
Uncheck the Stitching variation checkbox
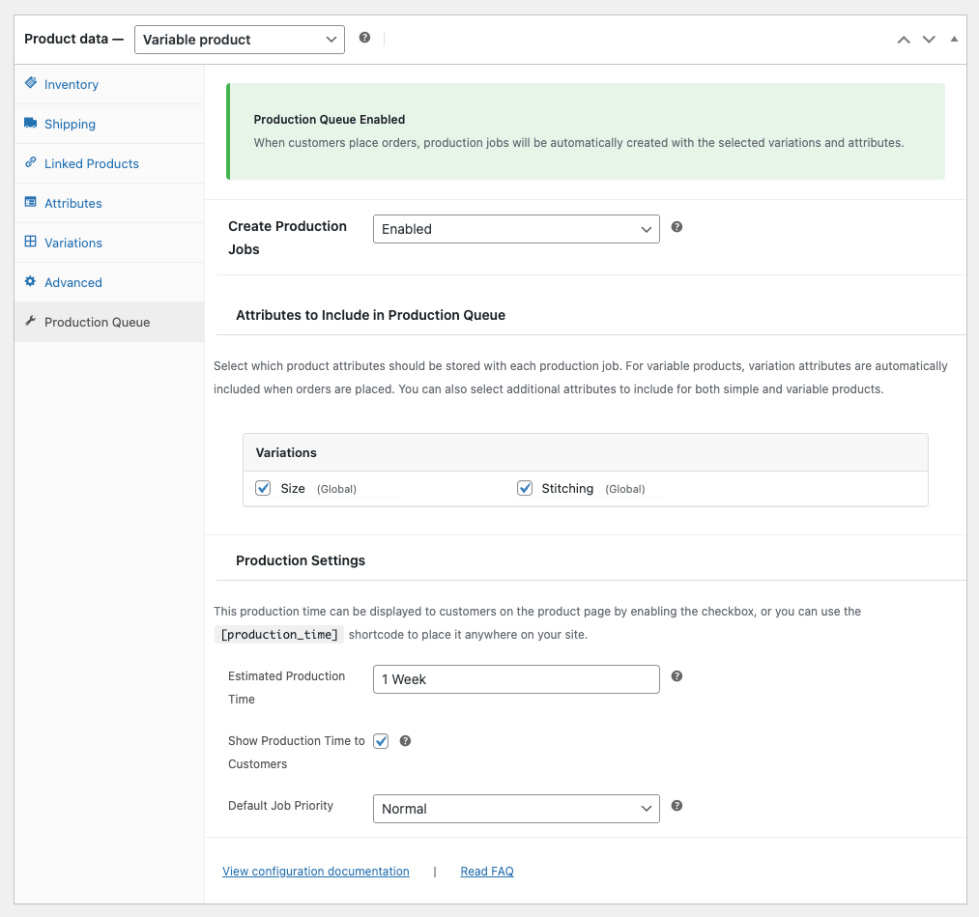[525, 488]
